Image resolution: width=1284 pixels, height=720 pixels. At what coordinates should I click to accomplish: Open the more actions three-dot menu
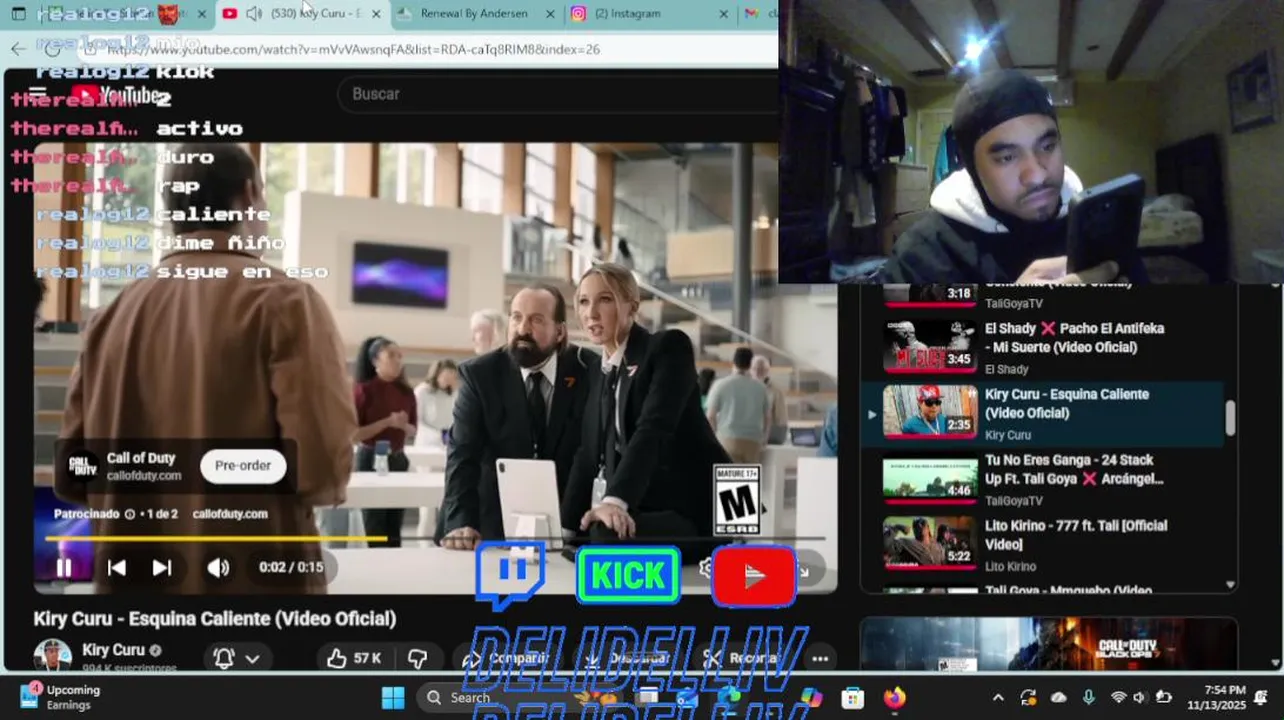point(820,659)
